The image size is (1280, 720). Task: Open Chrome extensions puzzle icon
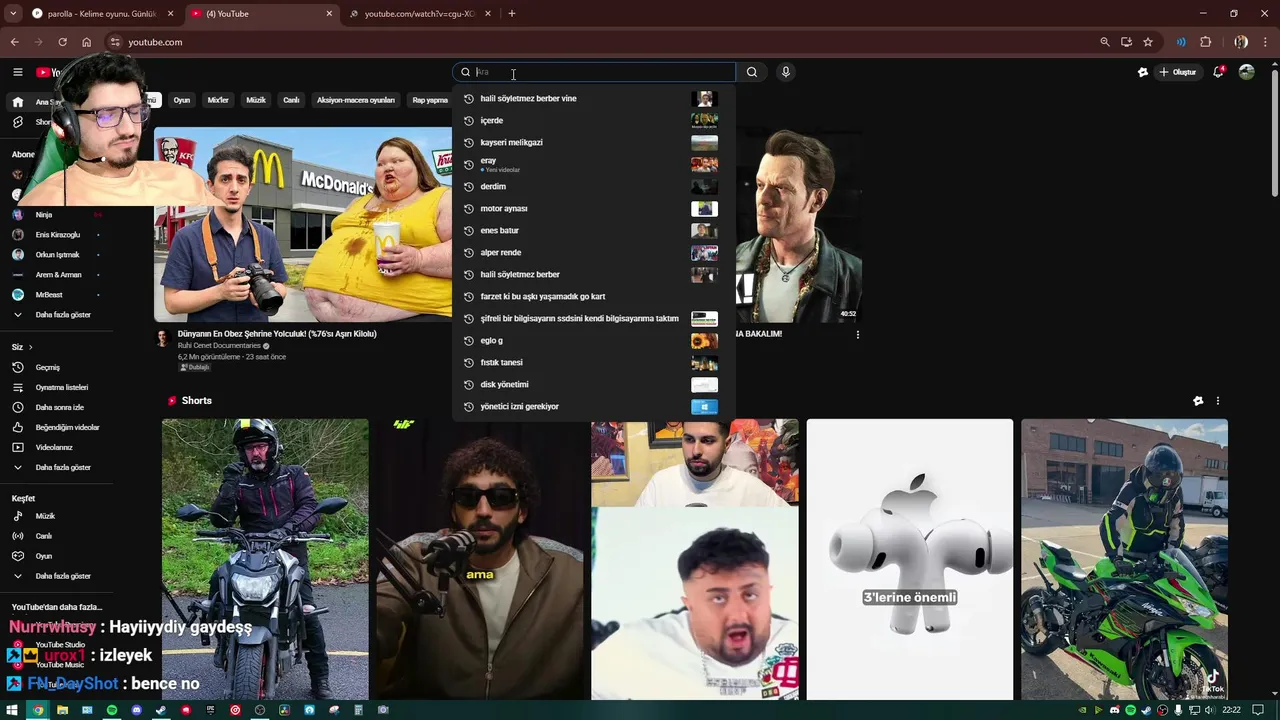[x=1205, y=42]
